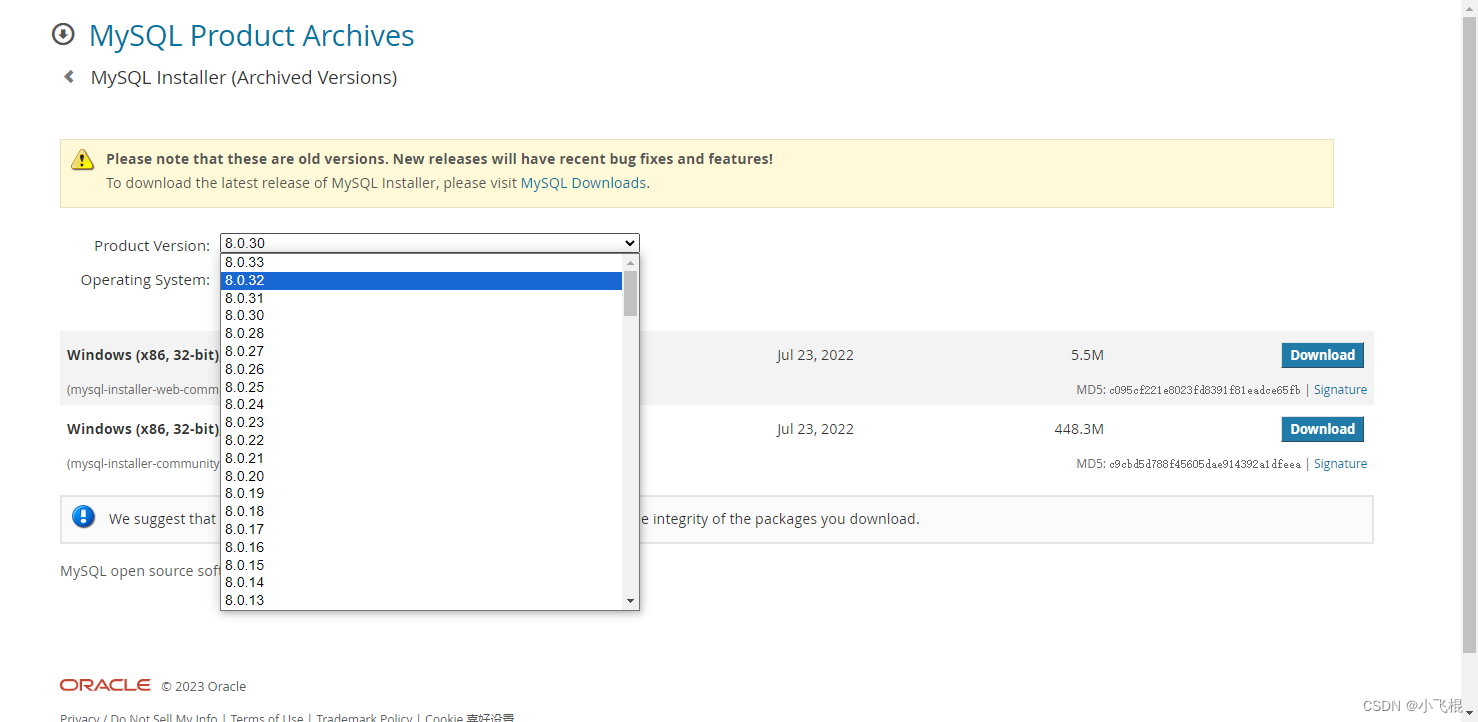Select version 8.0.33 from the list
Viewport: 1478px width, 722px height.
tap(421, 262)
